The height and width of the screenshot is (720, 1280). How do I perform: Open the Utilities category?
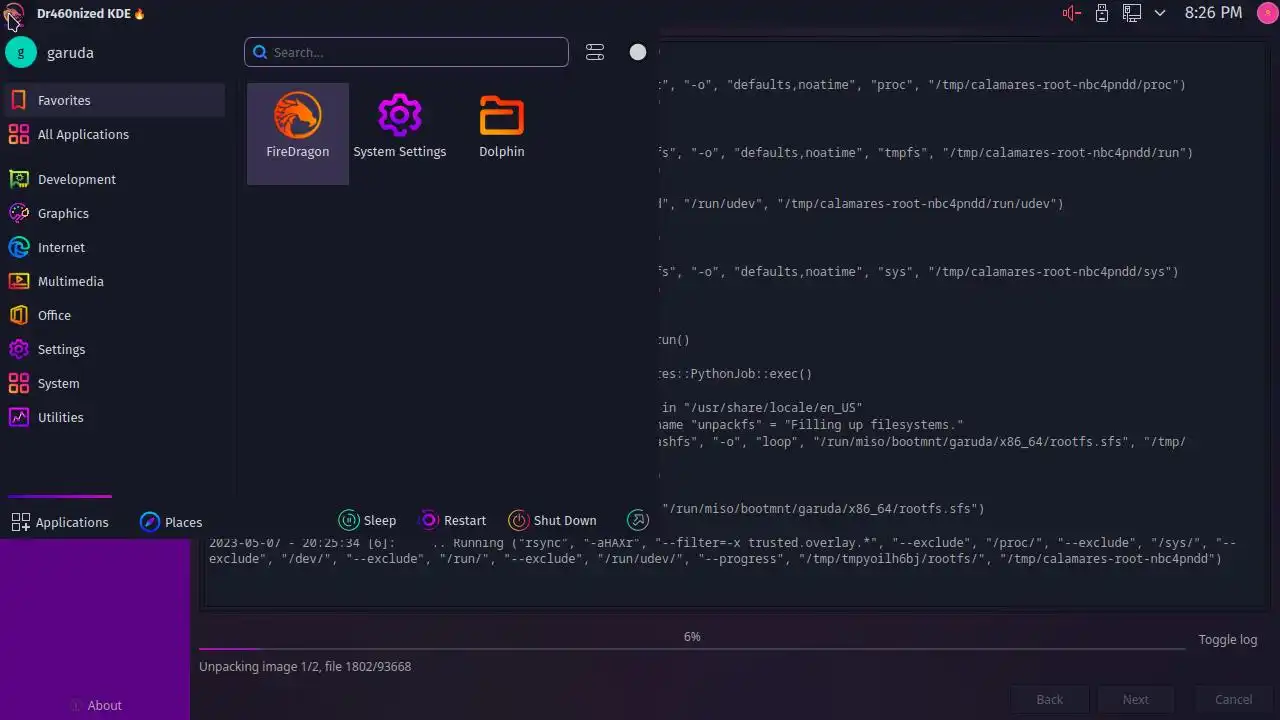point(115,417)
